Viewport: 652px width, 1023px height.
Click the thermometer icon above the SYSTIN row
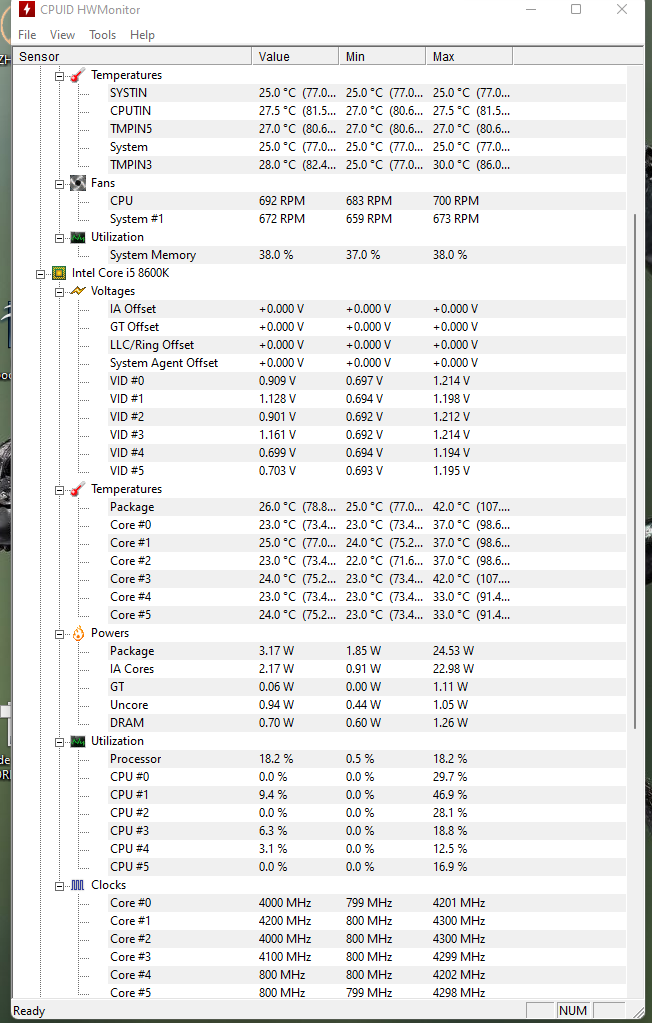pos(77,75)
